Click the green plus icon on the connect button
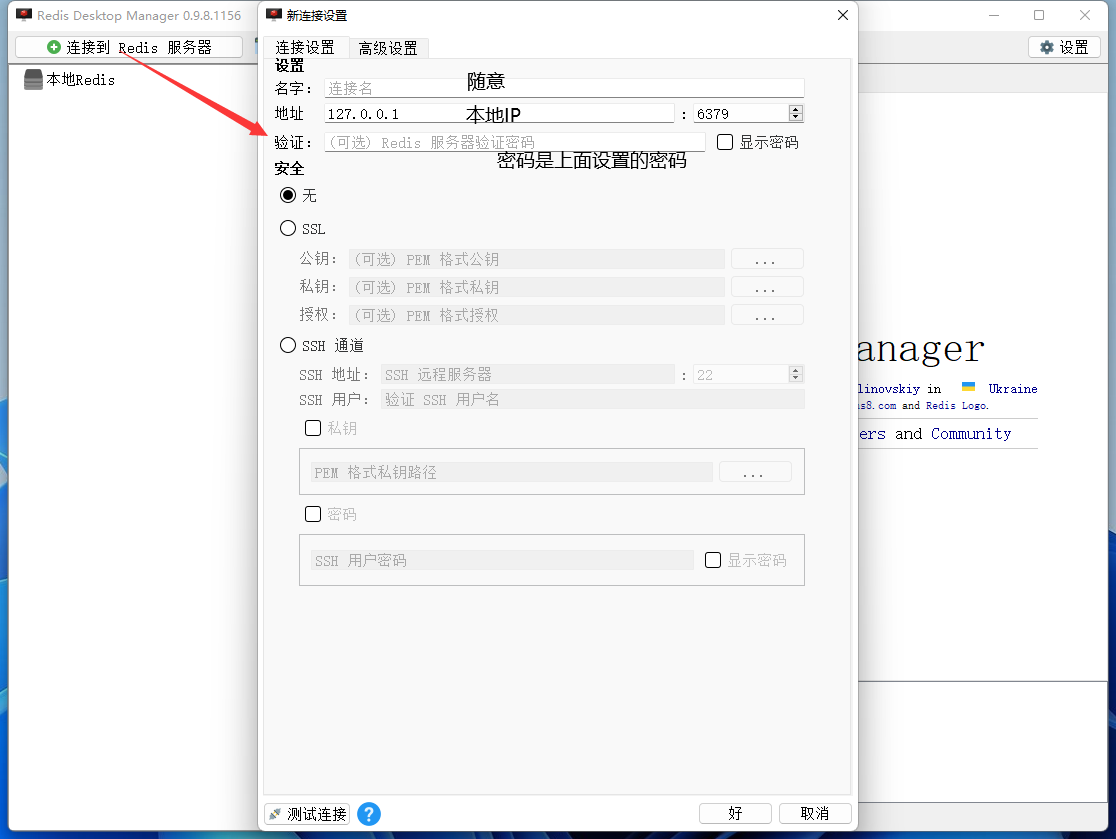 [53, 47]
